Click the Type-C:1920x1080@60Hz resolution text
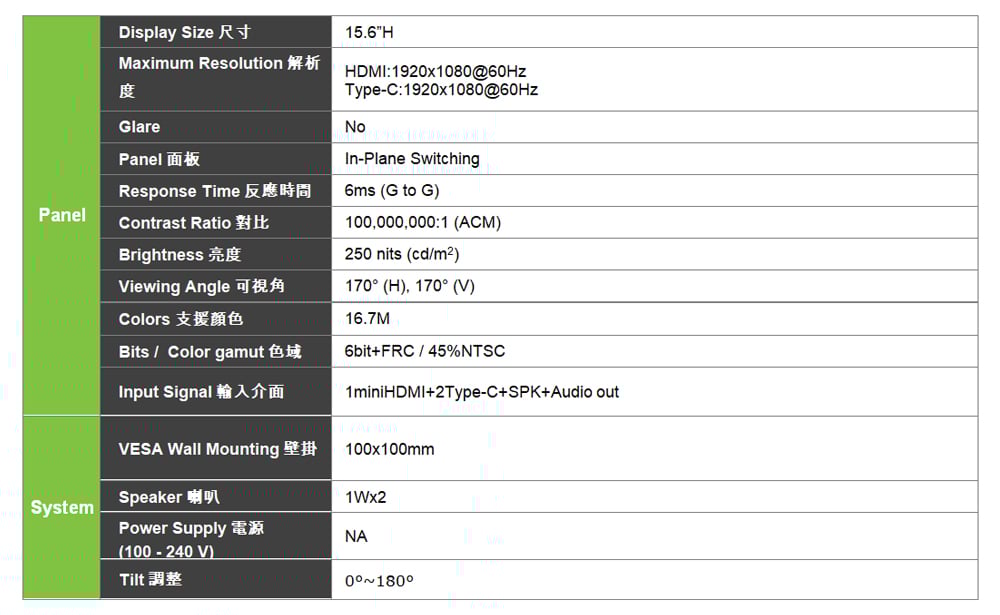 (x=441, y=90)
